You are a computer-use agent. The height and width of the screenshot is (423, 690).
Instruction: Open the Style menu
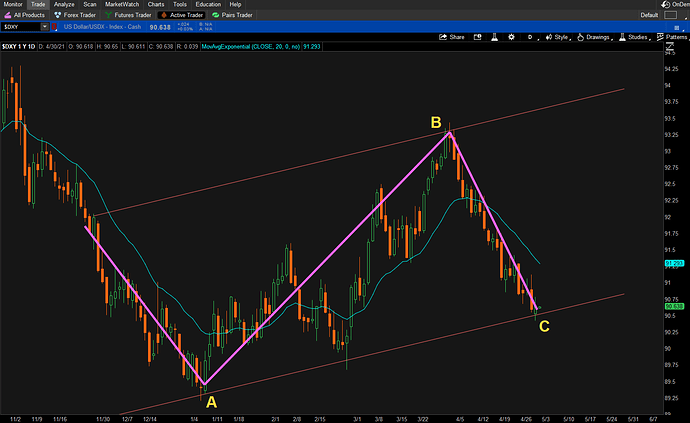pyautogui.click(x=557, y=37)
